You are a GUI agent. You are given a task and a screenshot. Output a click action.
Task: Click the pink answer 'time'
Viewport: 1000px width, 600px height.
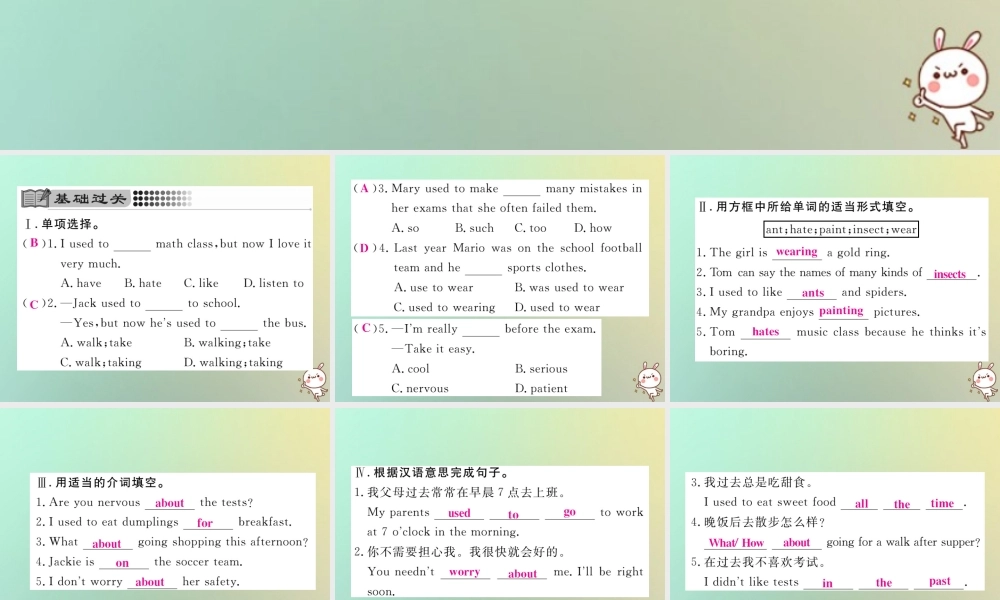[x=942, y=503]
